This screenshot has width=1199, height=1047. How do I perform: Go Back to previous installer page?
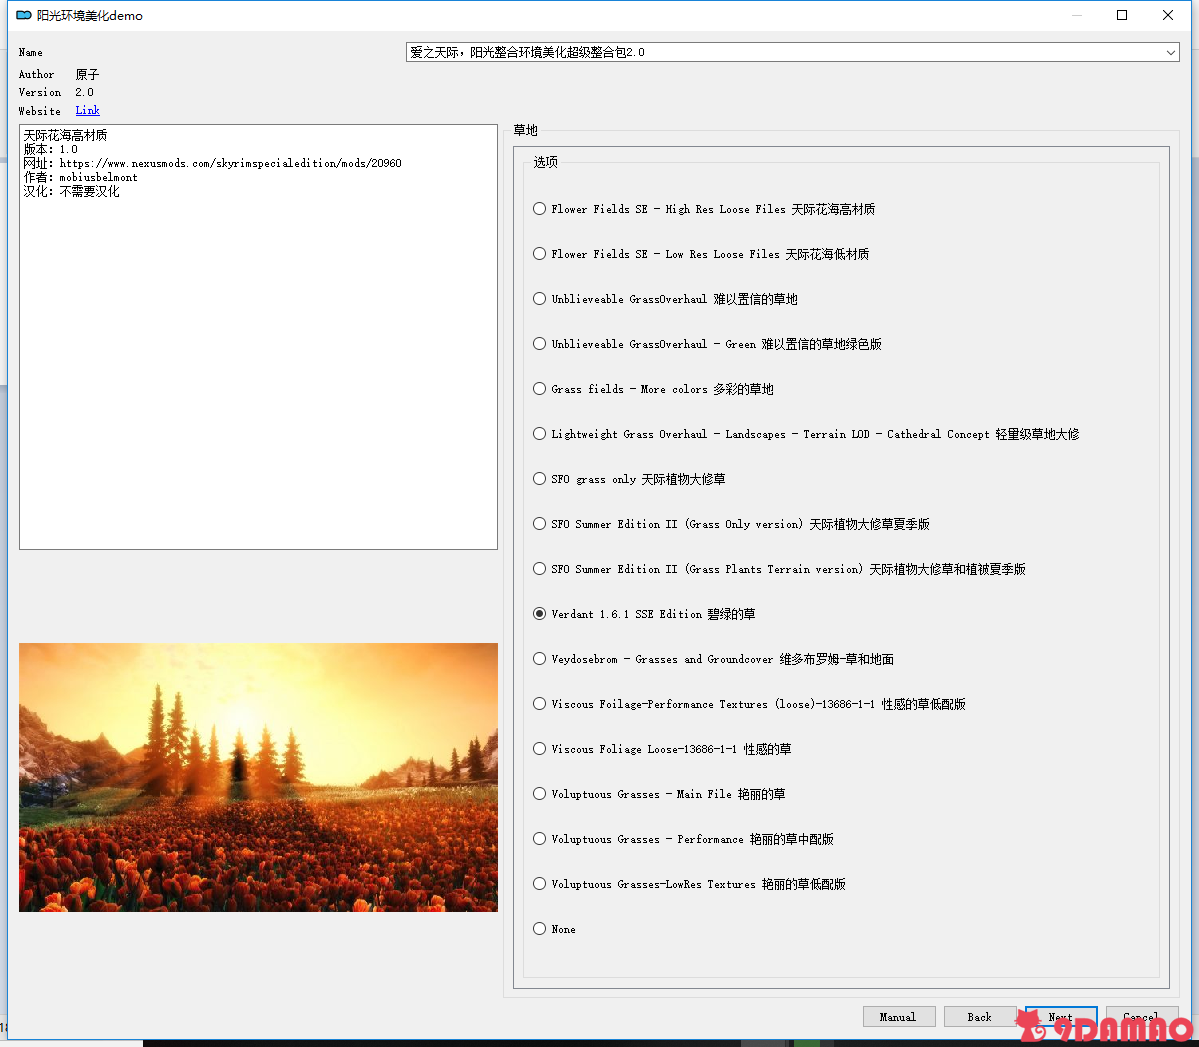coord(979,1017)
